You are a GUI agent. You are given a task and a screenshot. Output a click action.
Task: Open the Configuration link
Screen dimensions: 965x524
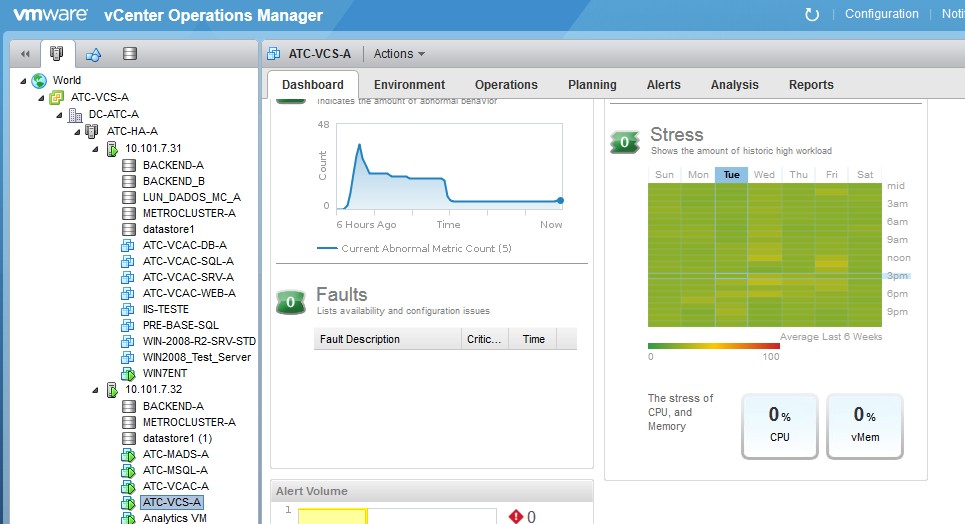881,14
